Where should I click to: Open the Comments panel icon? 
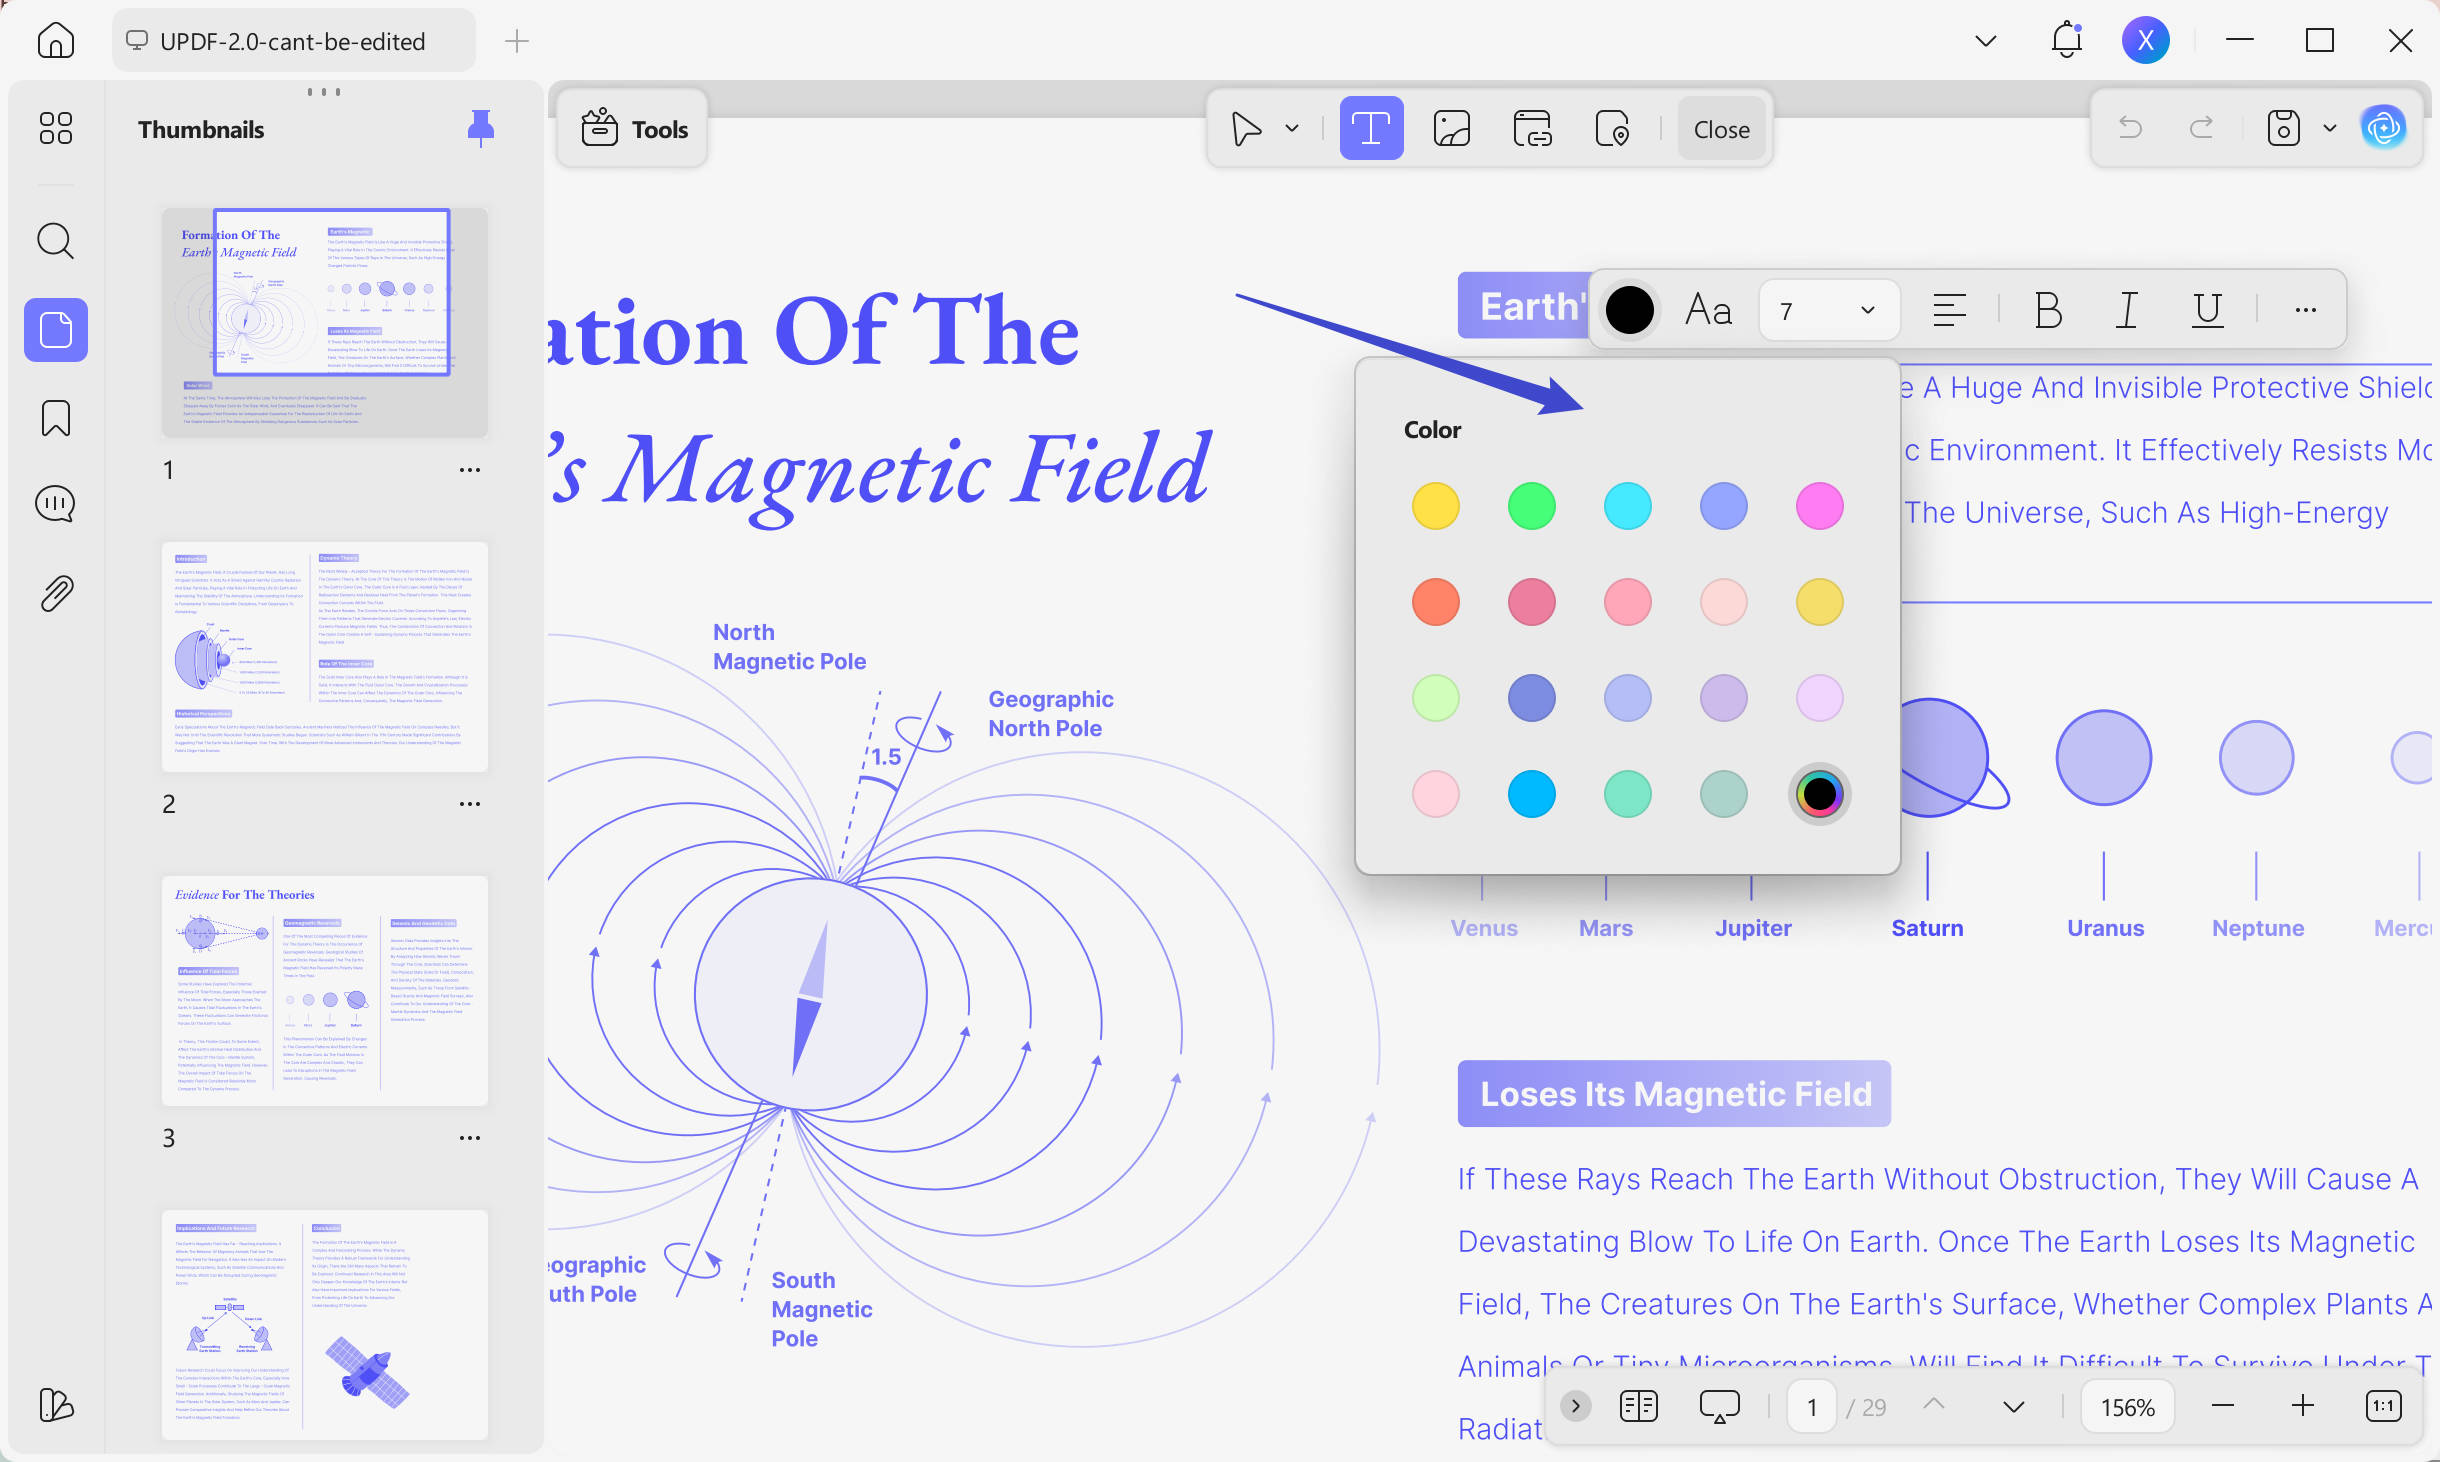point(56,504)
